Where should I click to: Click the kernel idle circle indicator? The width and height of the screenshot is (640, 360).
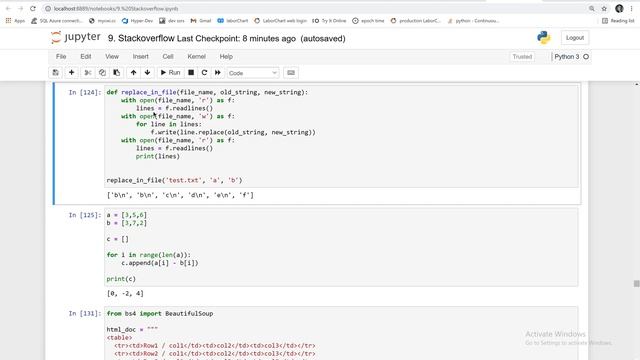586,57
